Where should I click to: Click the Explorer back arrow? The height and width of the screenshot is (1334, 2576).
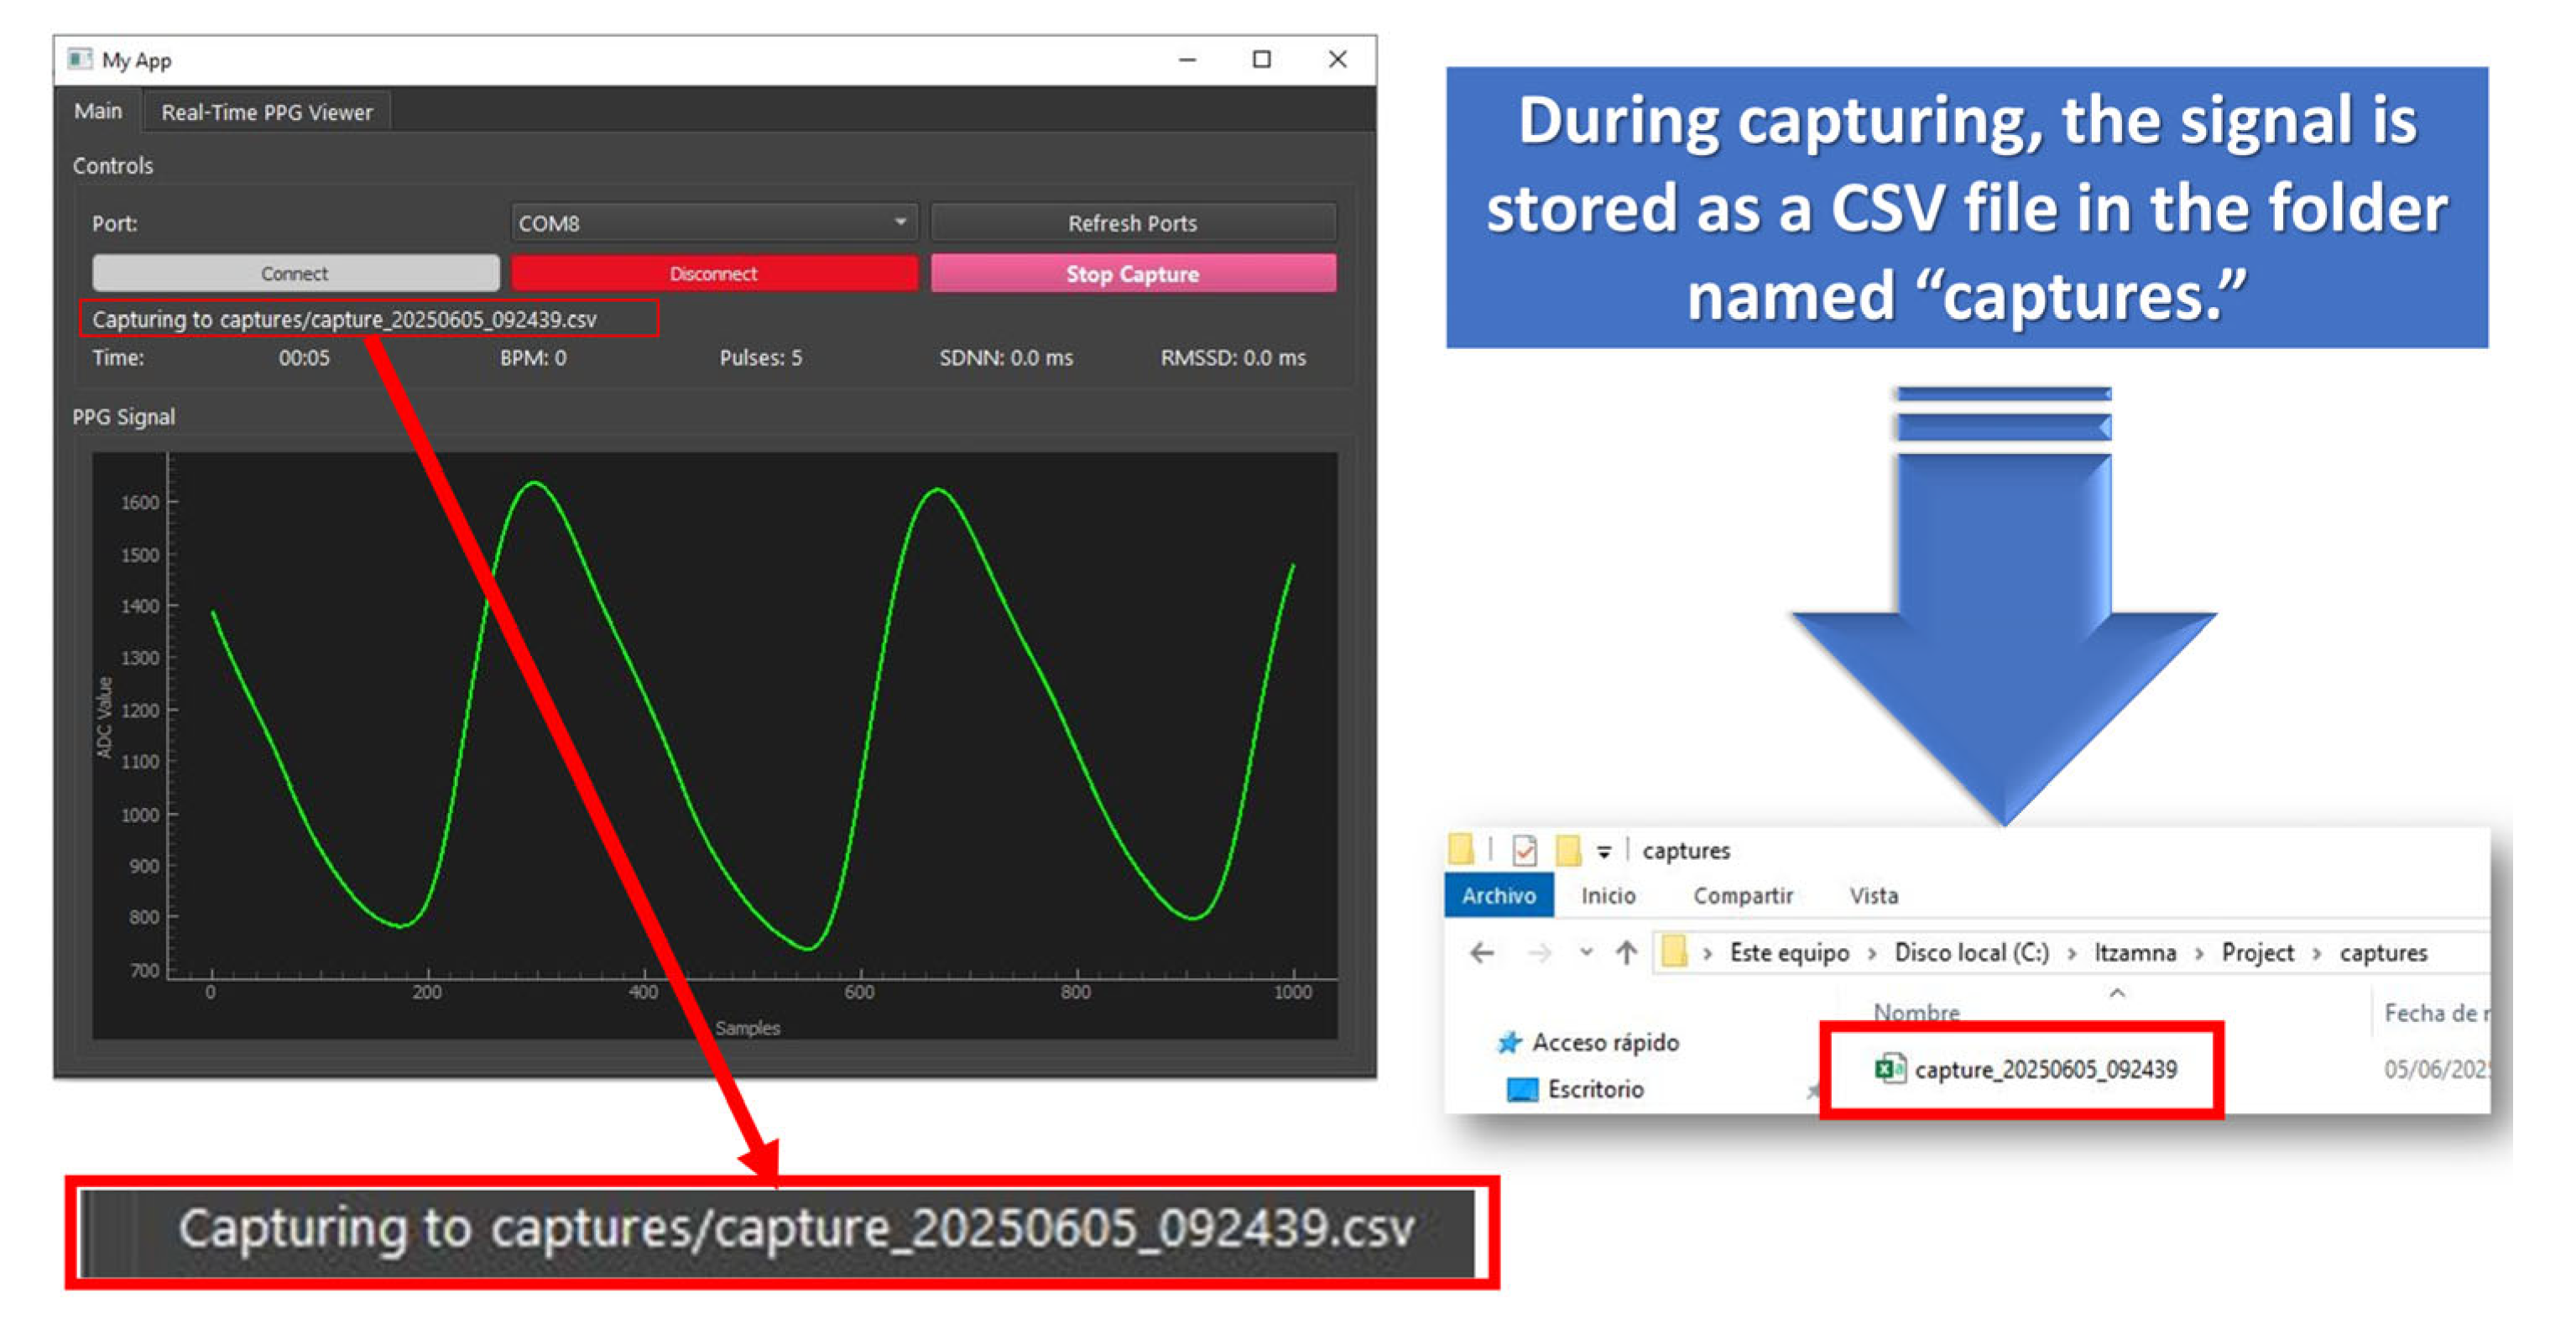(x=1482, y=953)
